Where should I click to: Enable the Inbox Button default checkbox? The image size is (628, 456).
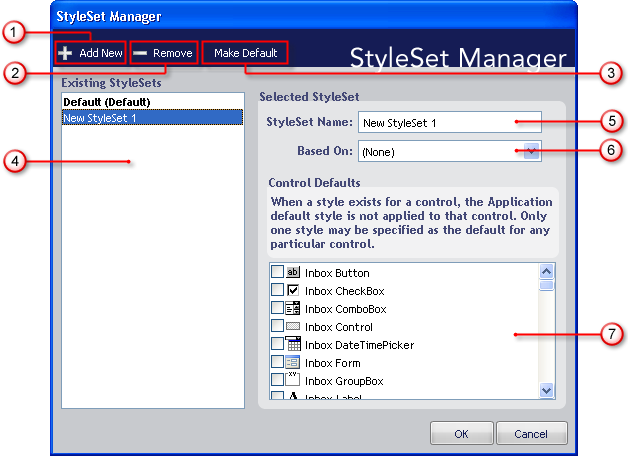277,272
